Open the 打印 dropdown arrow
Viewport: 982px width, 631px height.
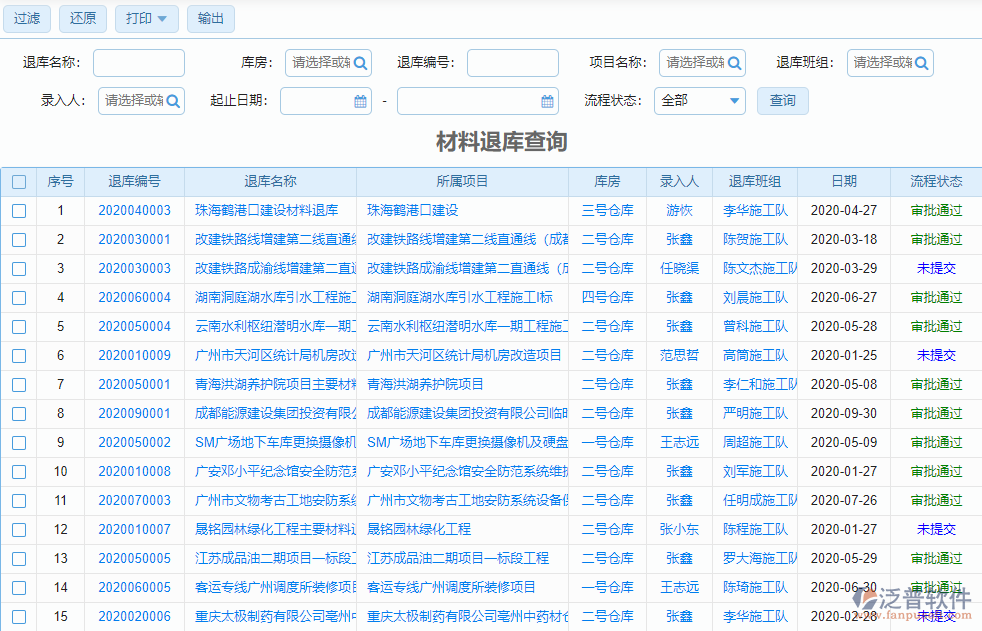[163, 19]
